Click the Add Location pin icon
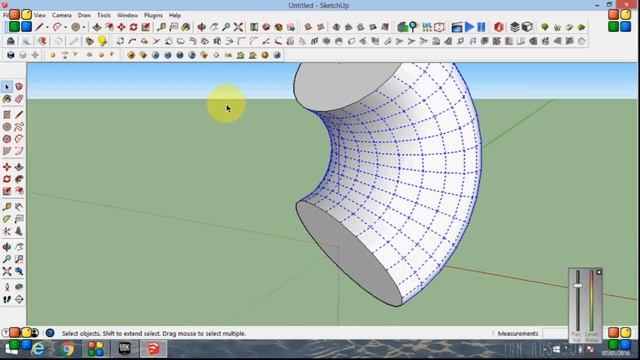Viewport: 640px width, 360px height. pos(413,27)
